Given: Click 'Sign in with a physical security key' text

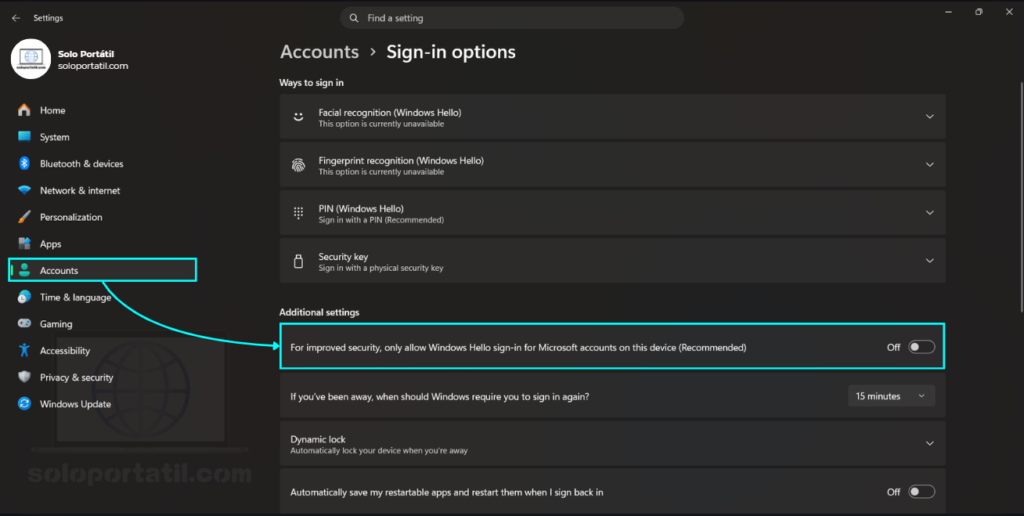Looking at the screenshot, I should pos(381,268).
